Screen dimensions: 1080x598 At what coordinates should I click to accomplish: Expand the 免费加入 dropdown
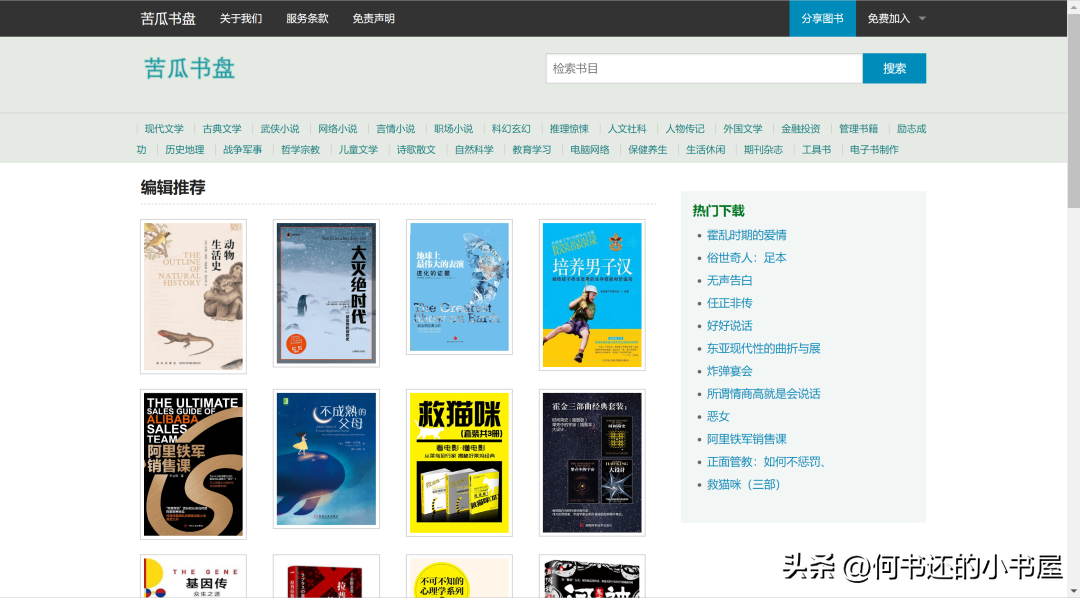[896, 19]
